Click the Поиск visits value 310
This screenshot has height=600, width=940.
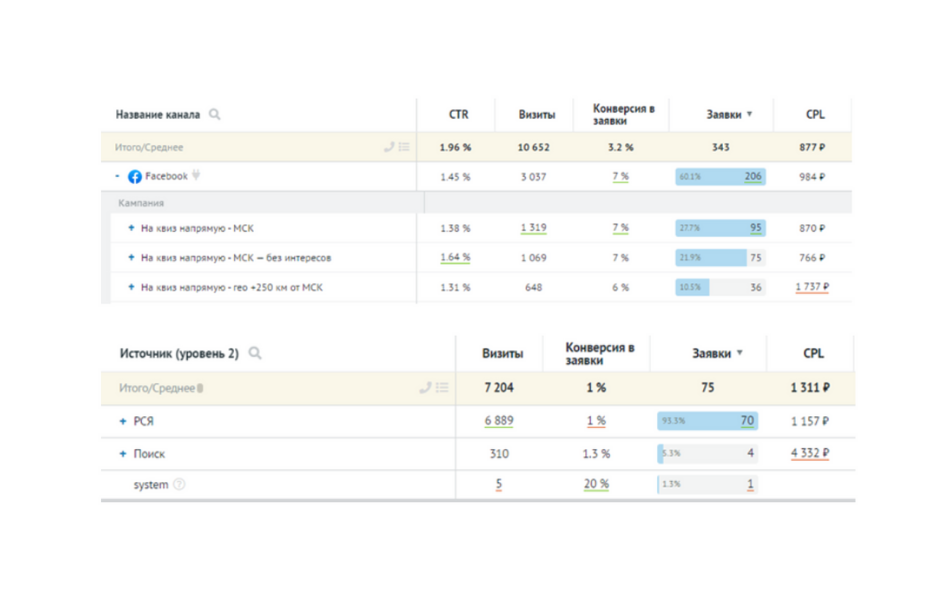[499, 454]
